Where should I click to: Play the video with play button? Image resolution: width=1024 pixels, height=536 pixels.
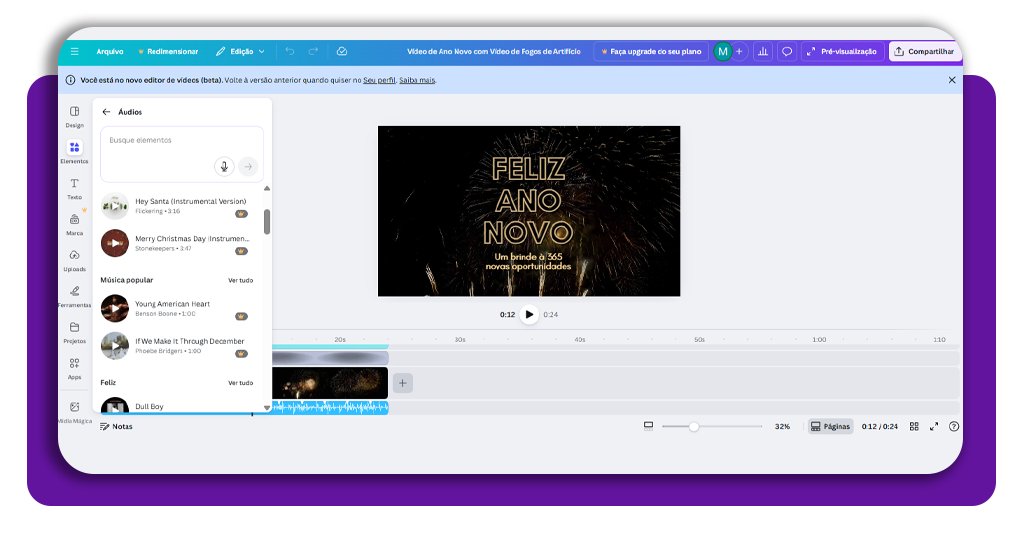[x=529, y=315]
